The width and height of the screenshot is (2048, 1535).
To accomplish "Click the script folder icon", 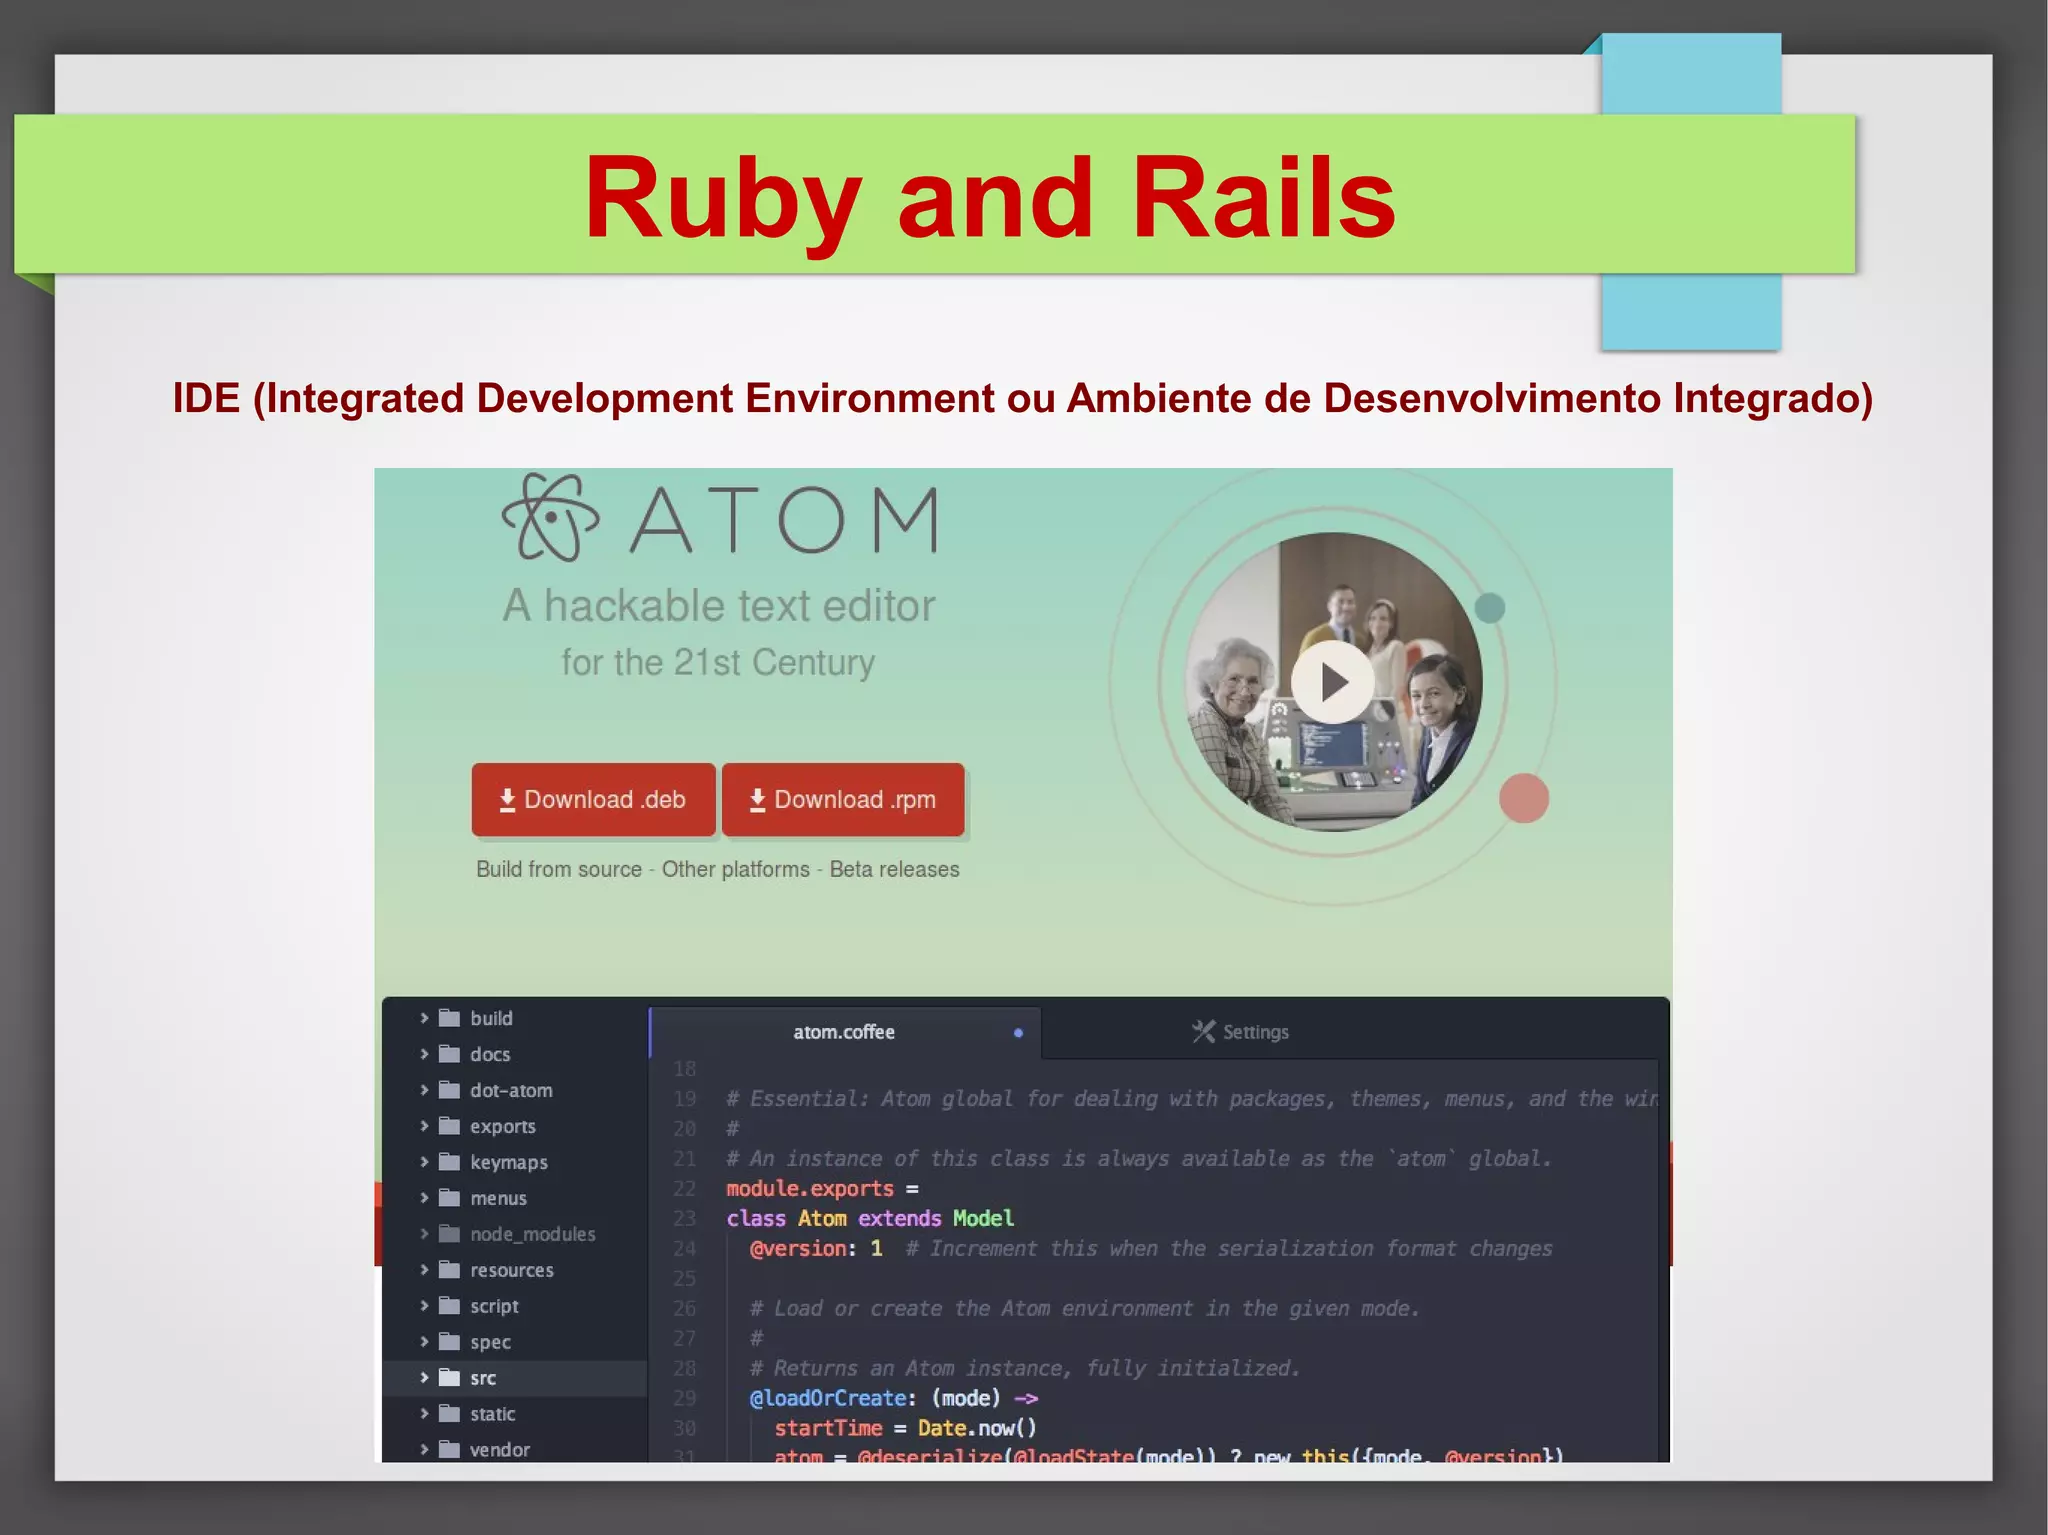I will tap(450, 1306).
